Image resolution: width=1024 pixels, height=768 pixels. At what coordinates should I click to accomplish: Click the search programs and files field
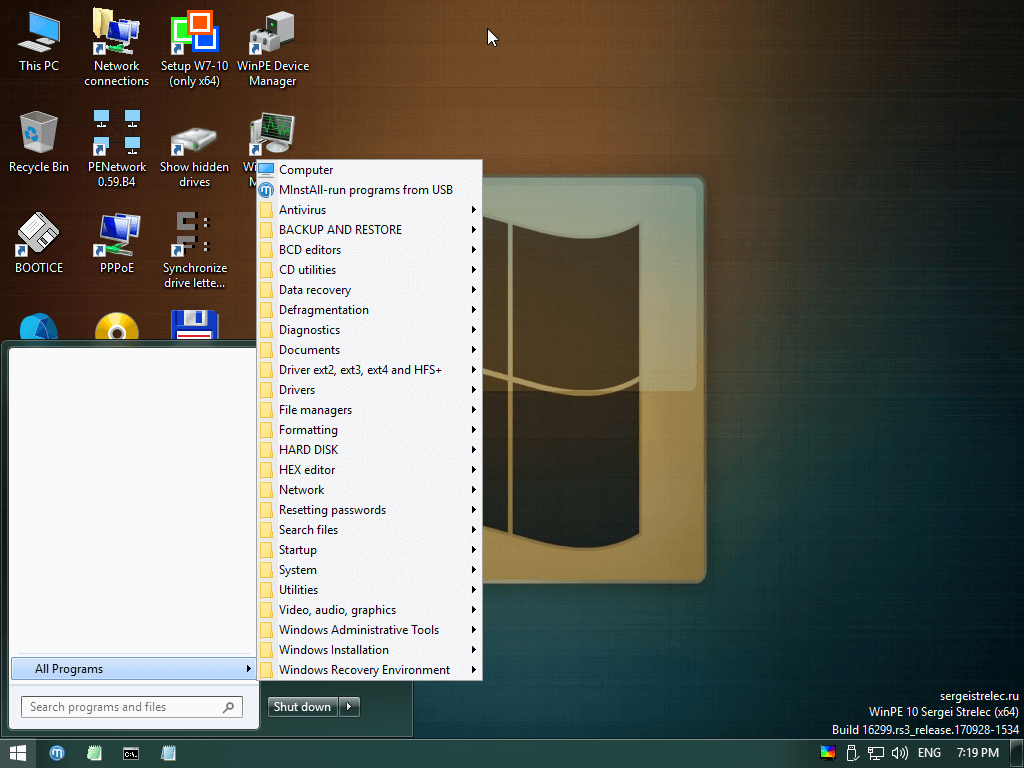[130, 706]
